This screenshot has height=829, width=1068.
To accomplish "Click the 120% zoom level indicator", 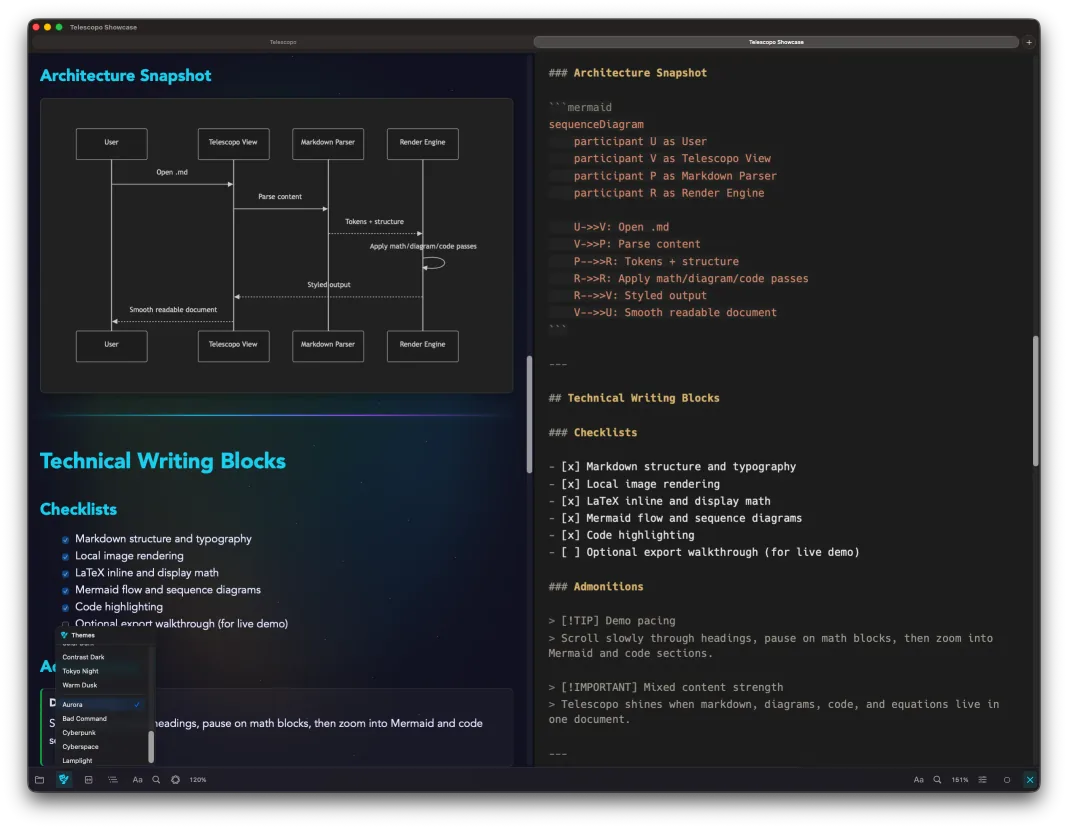I will click(198, 780).
